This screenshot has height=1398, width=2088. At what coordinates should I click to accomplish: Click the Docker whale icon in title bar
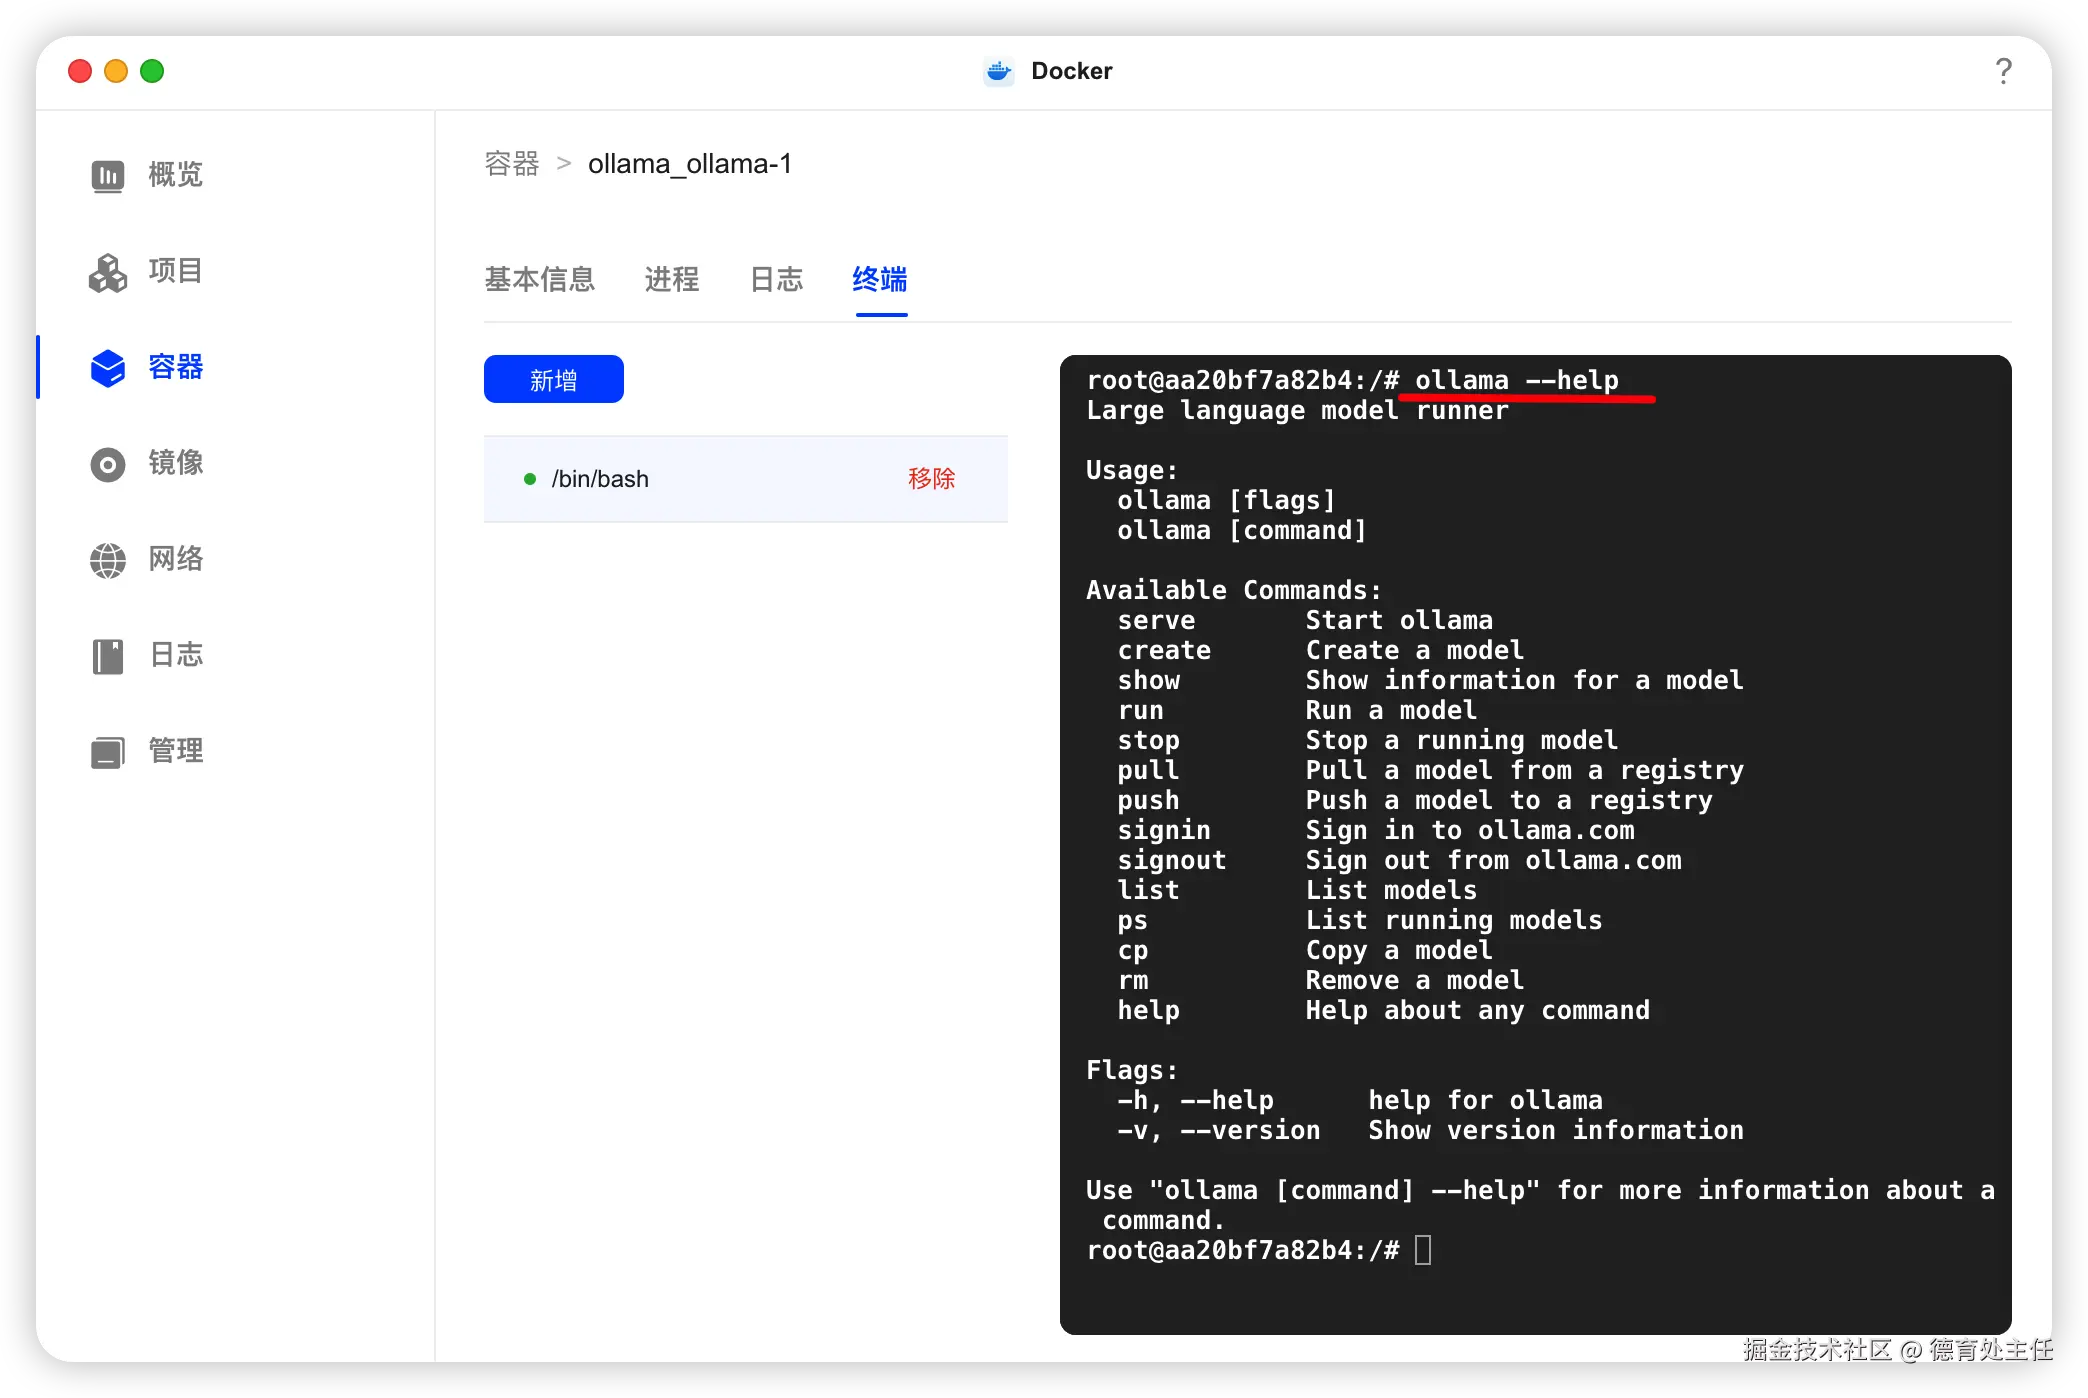click(x=998, y=71)
